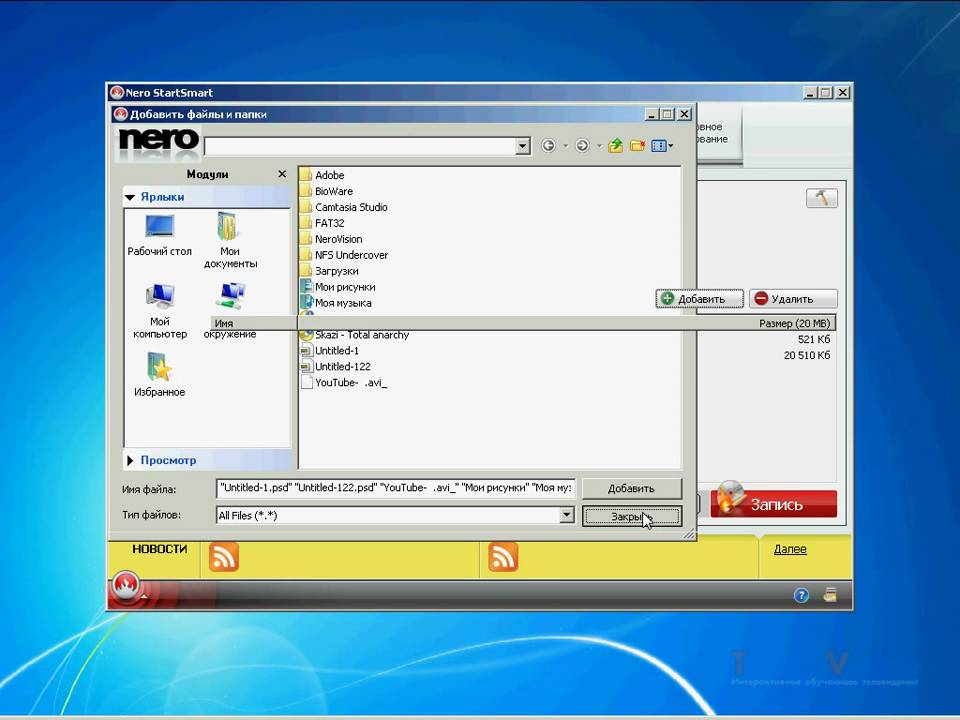This screenshot has width=960, height=720.
Task: Select the Untitled-1 file
Action: coord(330,351)
